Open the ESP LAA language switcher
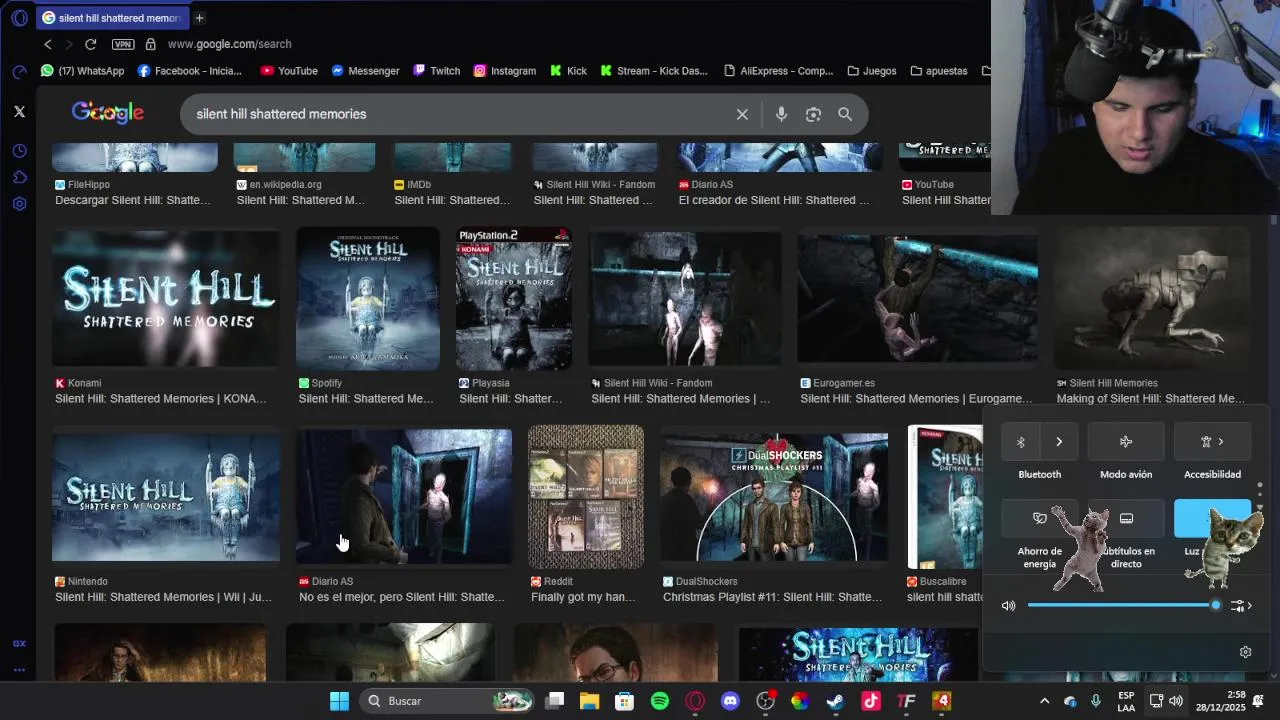Viewport: 1280px width, 720px height. [x=1126, y=701]
